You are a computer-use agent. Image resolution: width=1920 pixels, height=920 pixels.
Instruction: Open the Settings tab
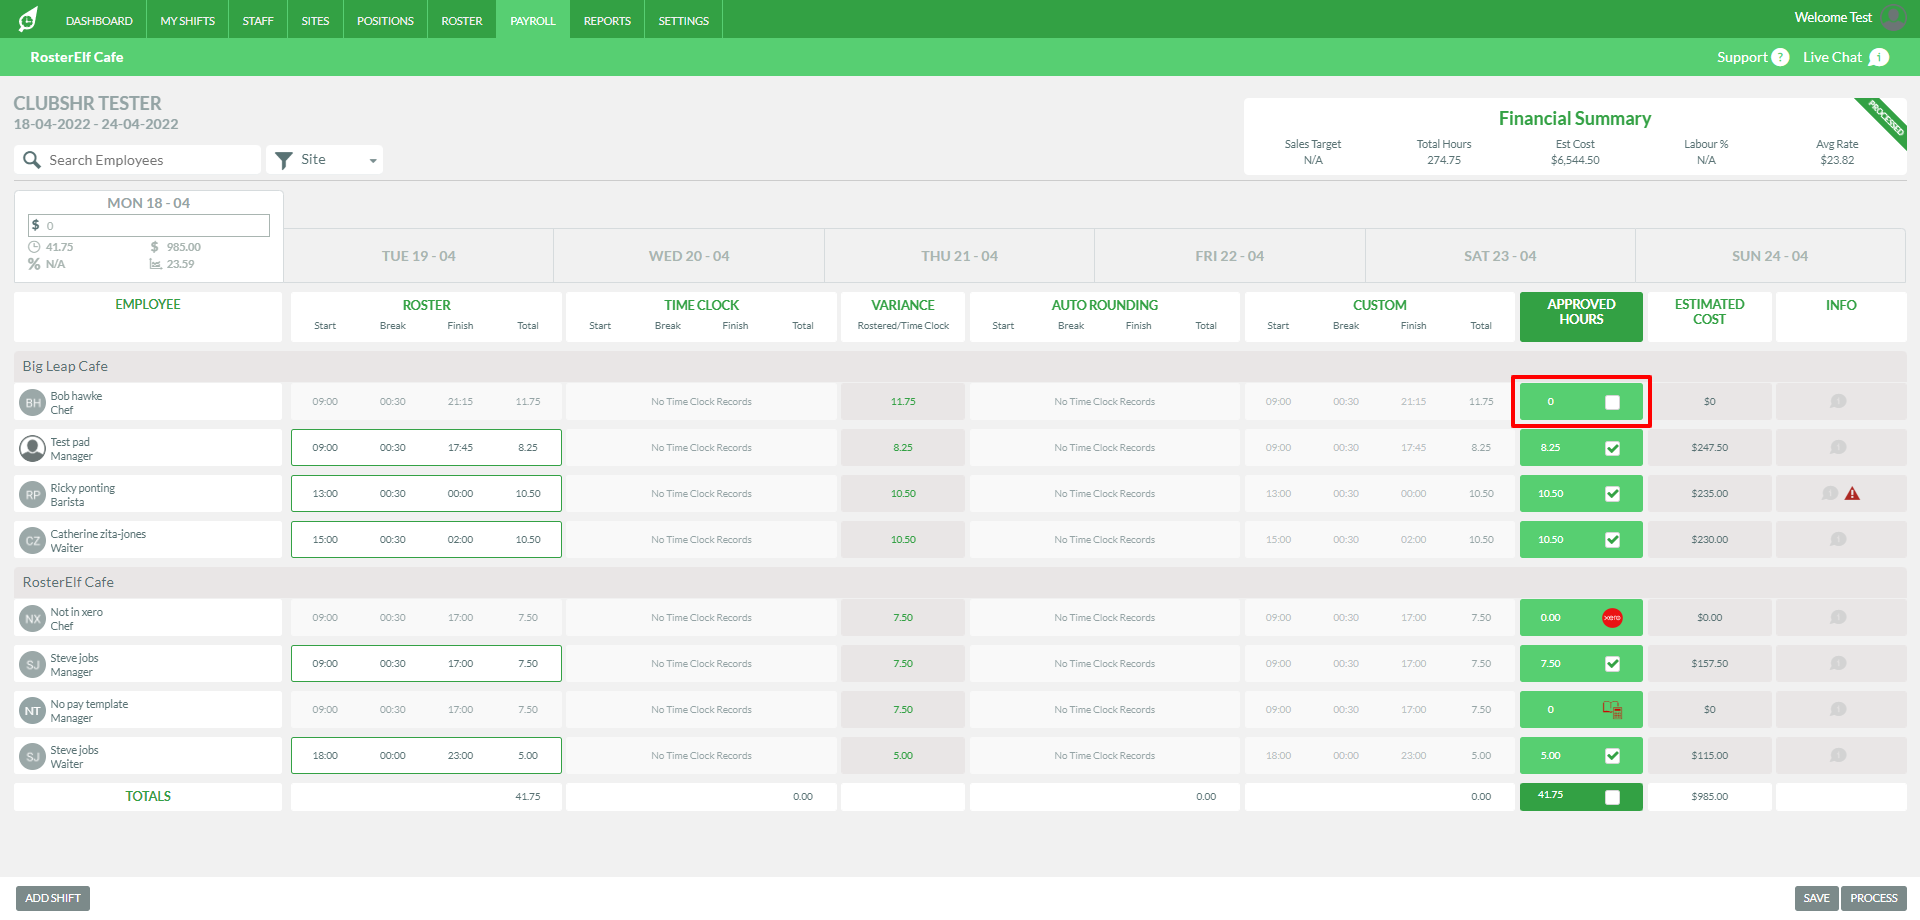(683, 20)
